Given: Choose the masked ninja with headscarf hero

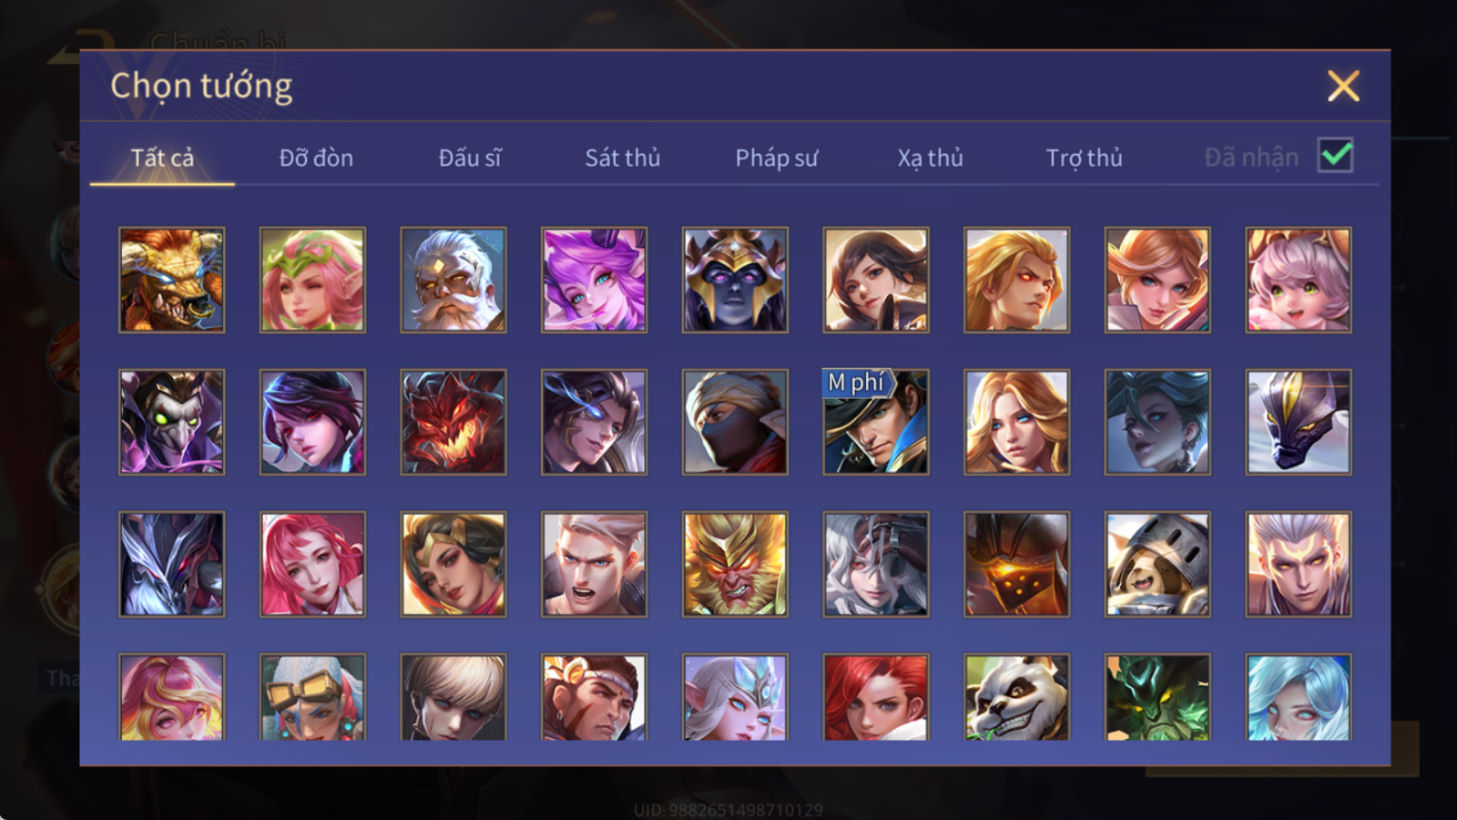Looking at the screenshot, I should [x=735, y=421].
